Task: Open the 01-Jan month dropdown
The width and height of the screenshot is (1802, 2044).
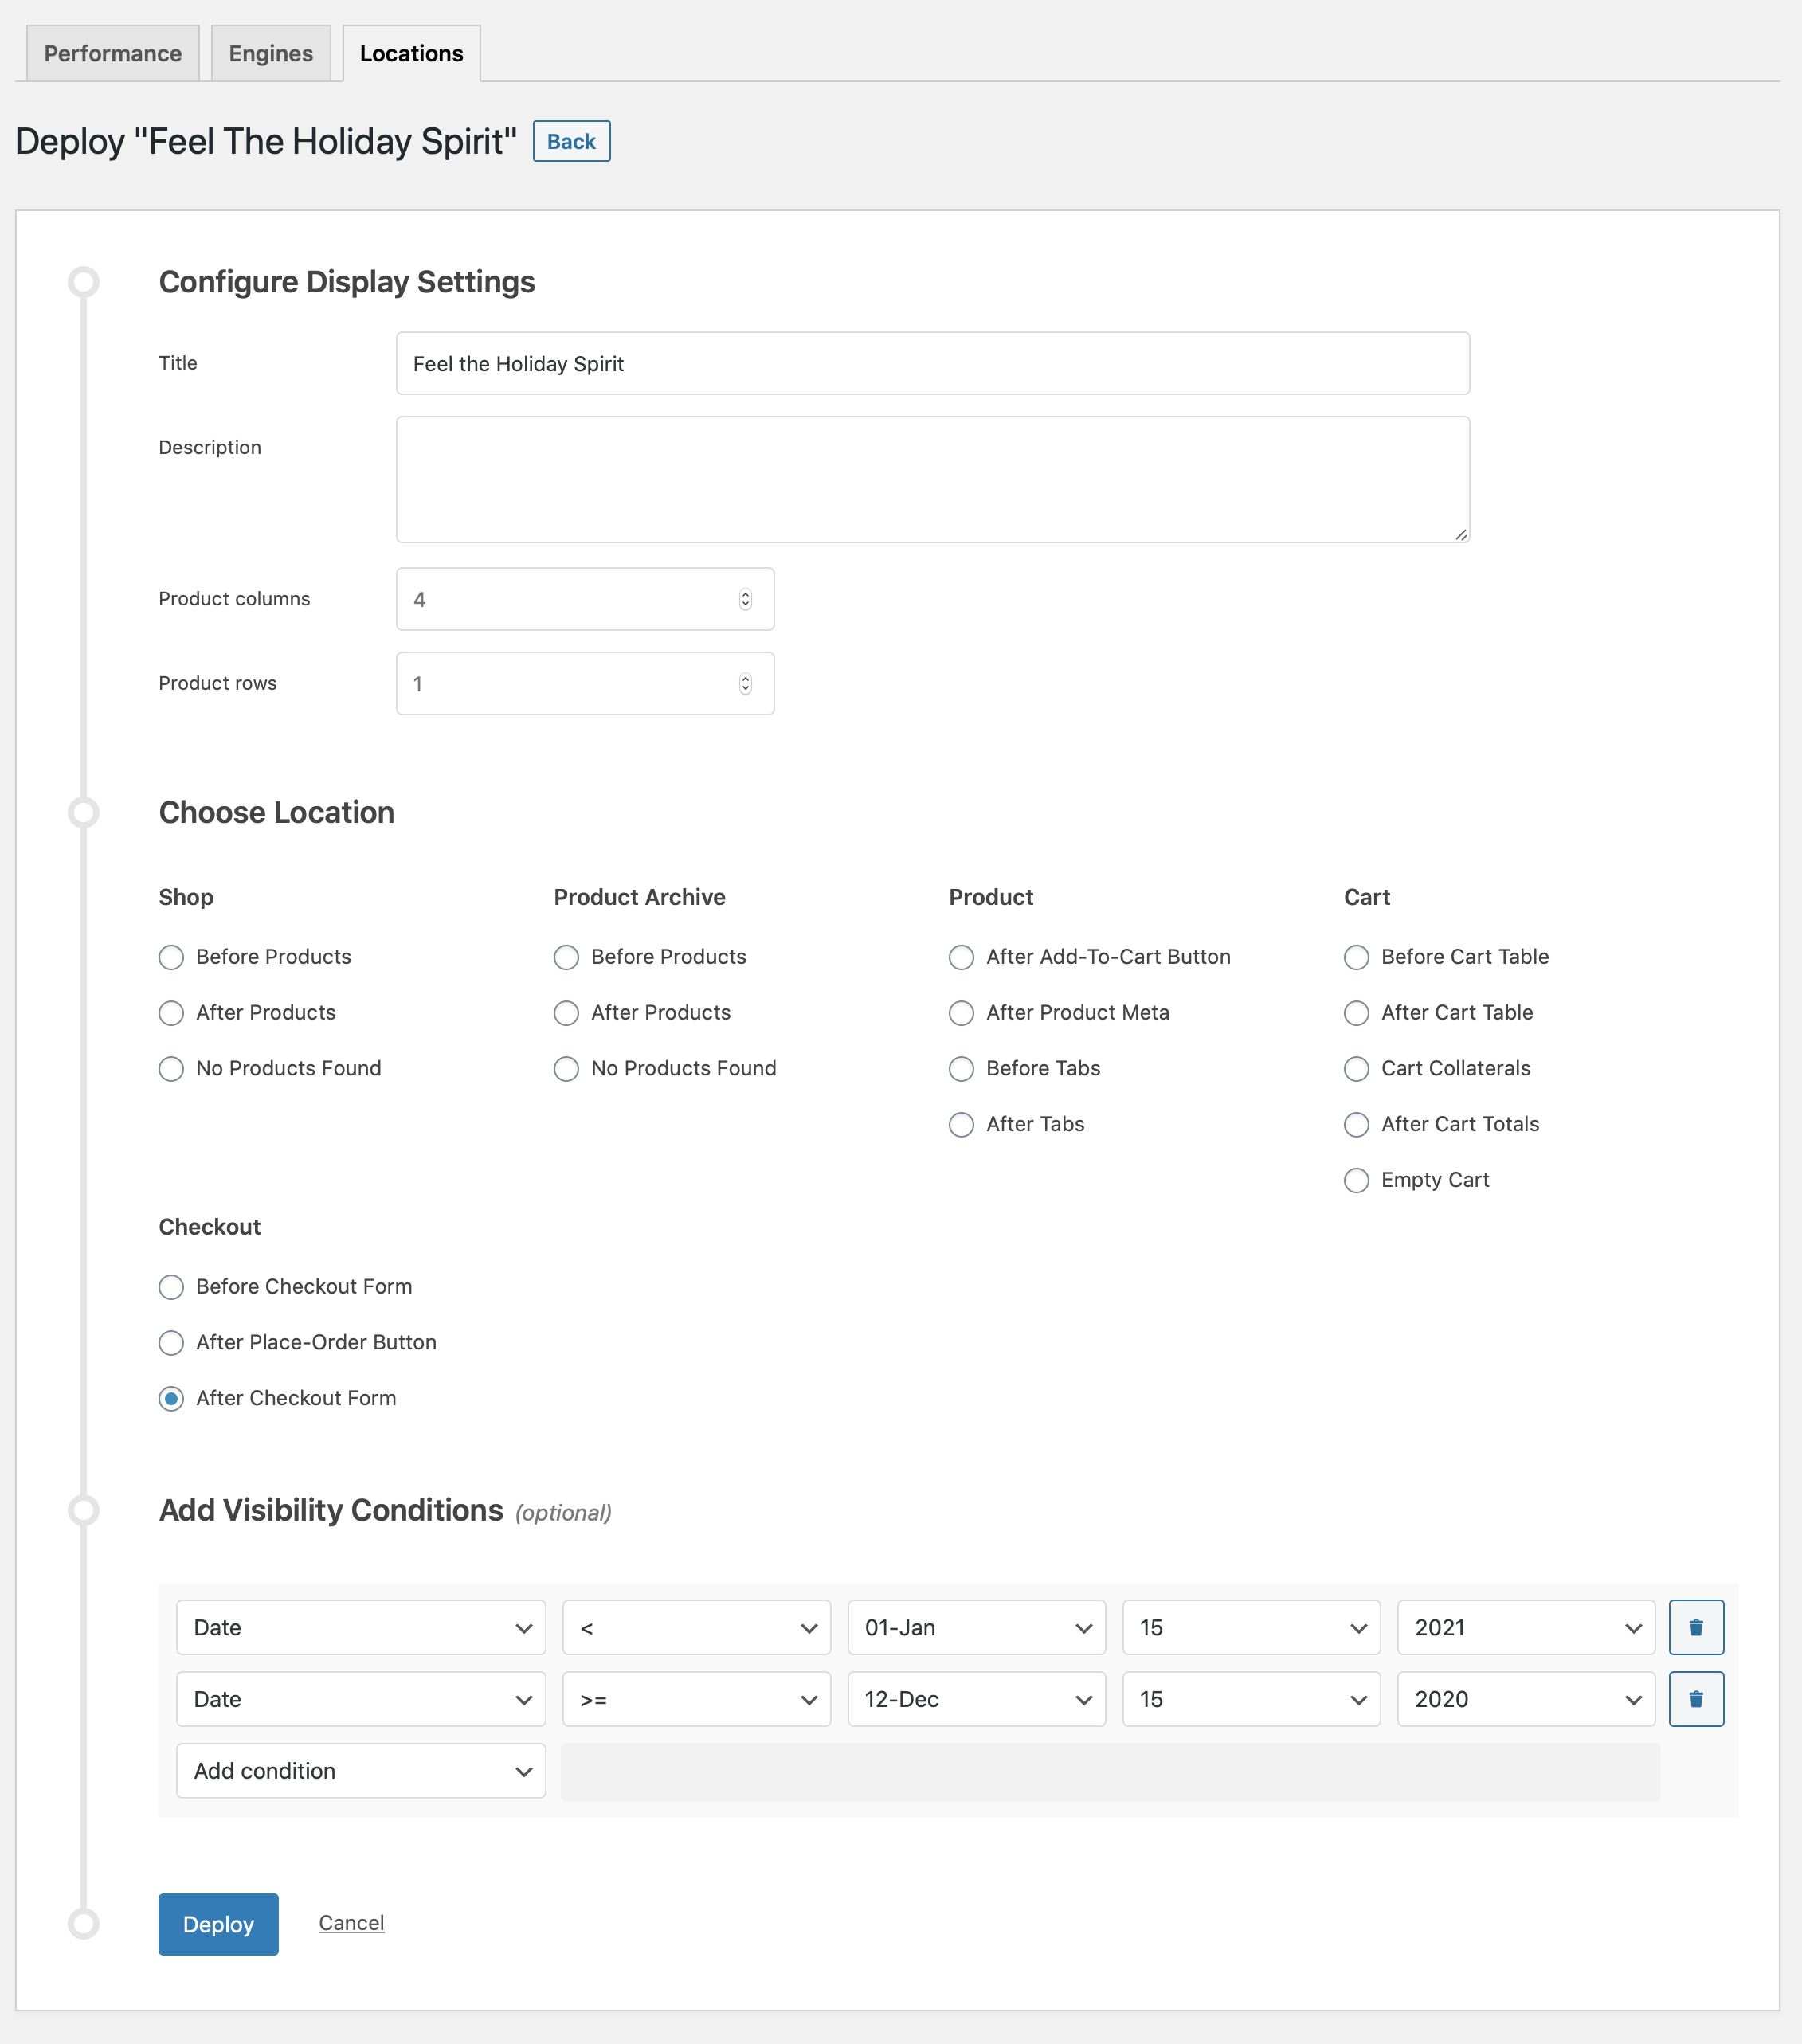Action: click(x=976, y=1627)
